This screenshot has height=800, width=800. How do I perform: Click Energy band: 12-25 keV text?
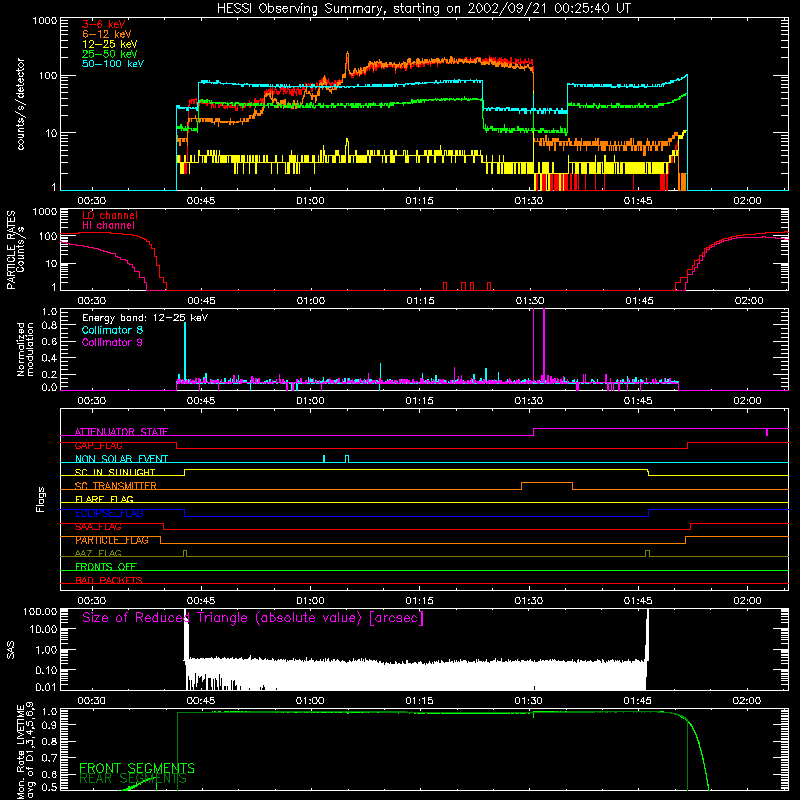(x=145, y=318)
